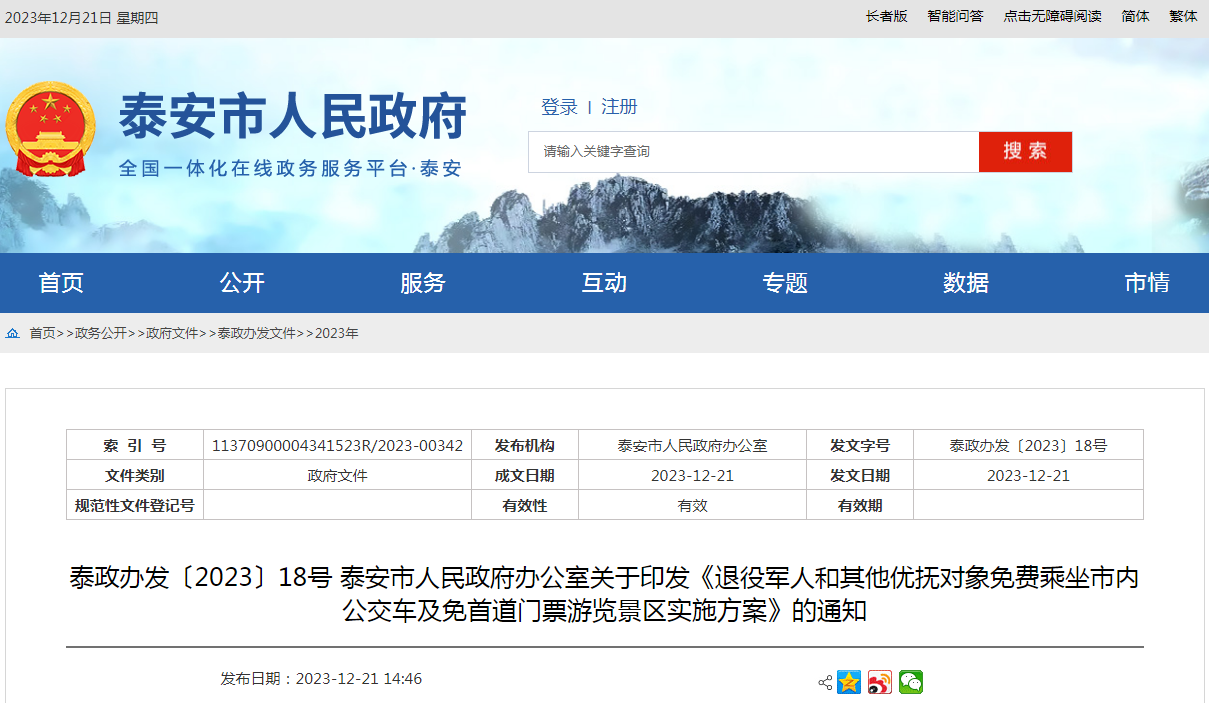Switch to 繁体 traditional Chinese

pyautogui.click(x=1183, y=16)
